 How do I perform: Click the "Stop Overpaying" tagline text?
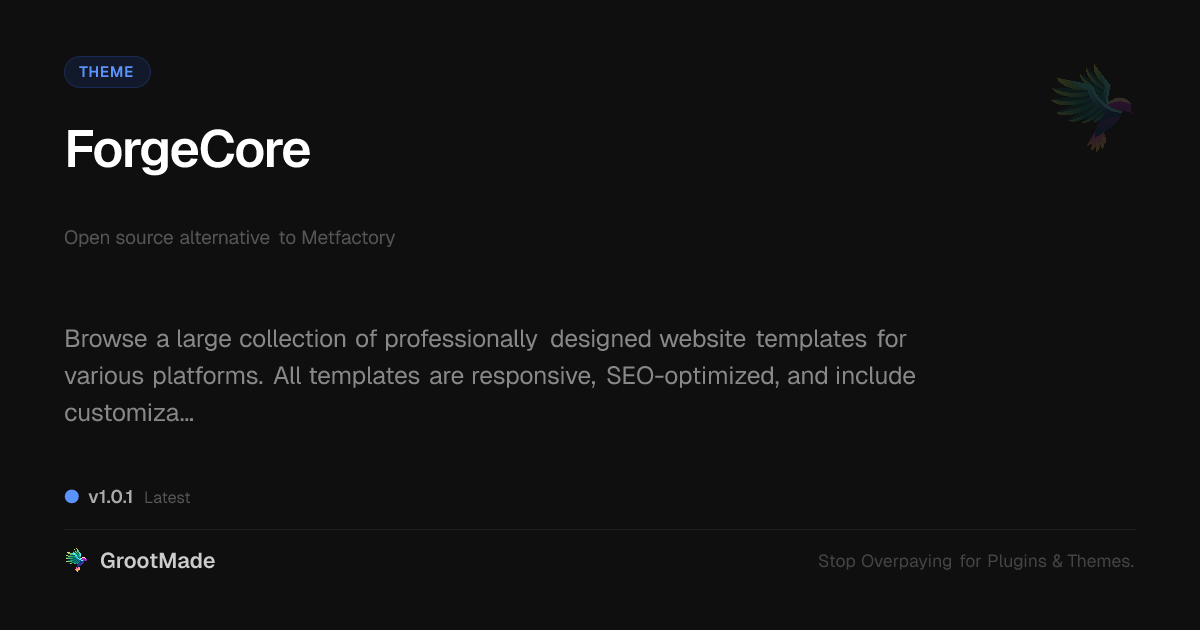click(x=885, y=562)
